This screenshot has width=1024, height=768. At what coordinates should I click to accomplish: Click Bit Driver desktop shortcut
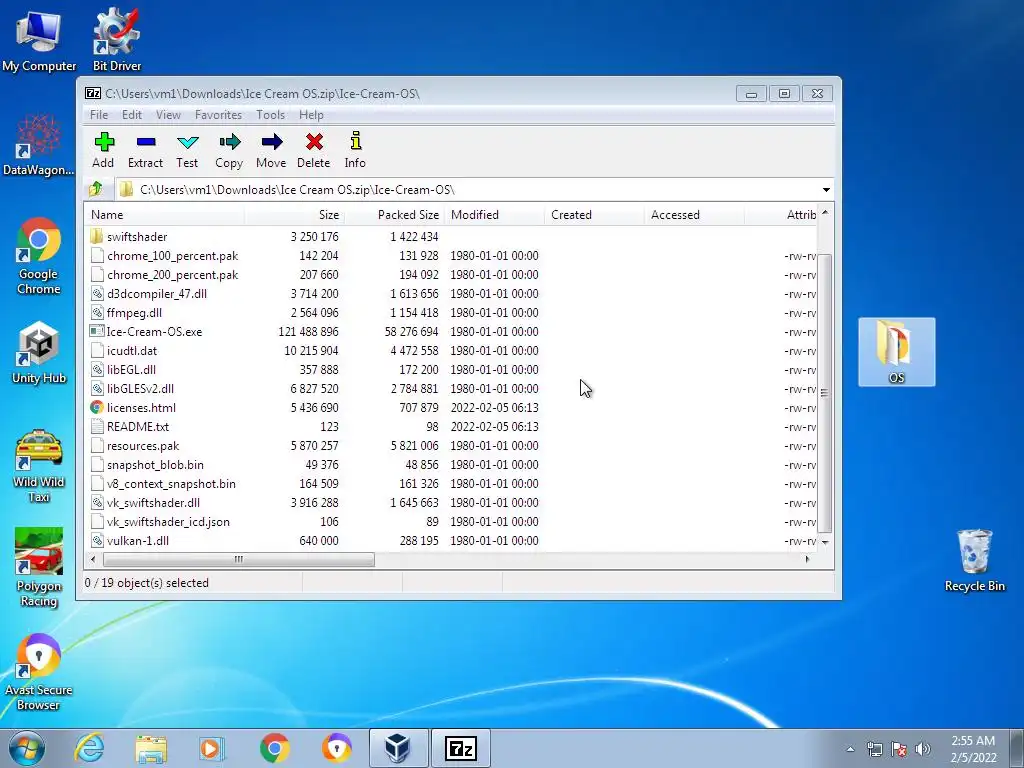116,39
